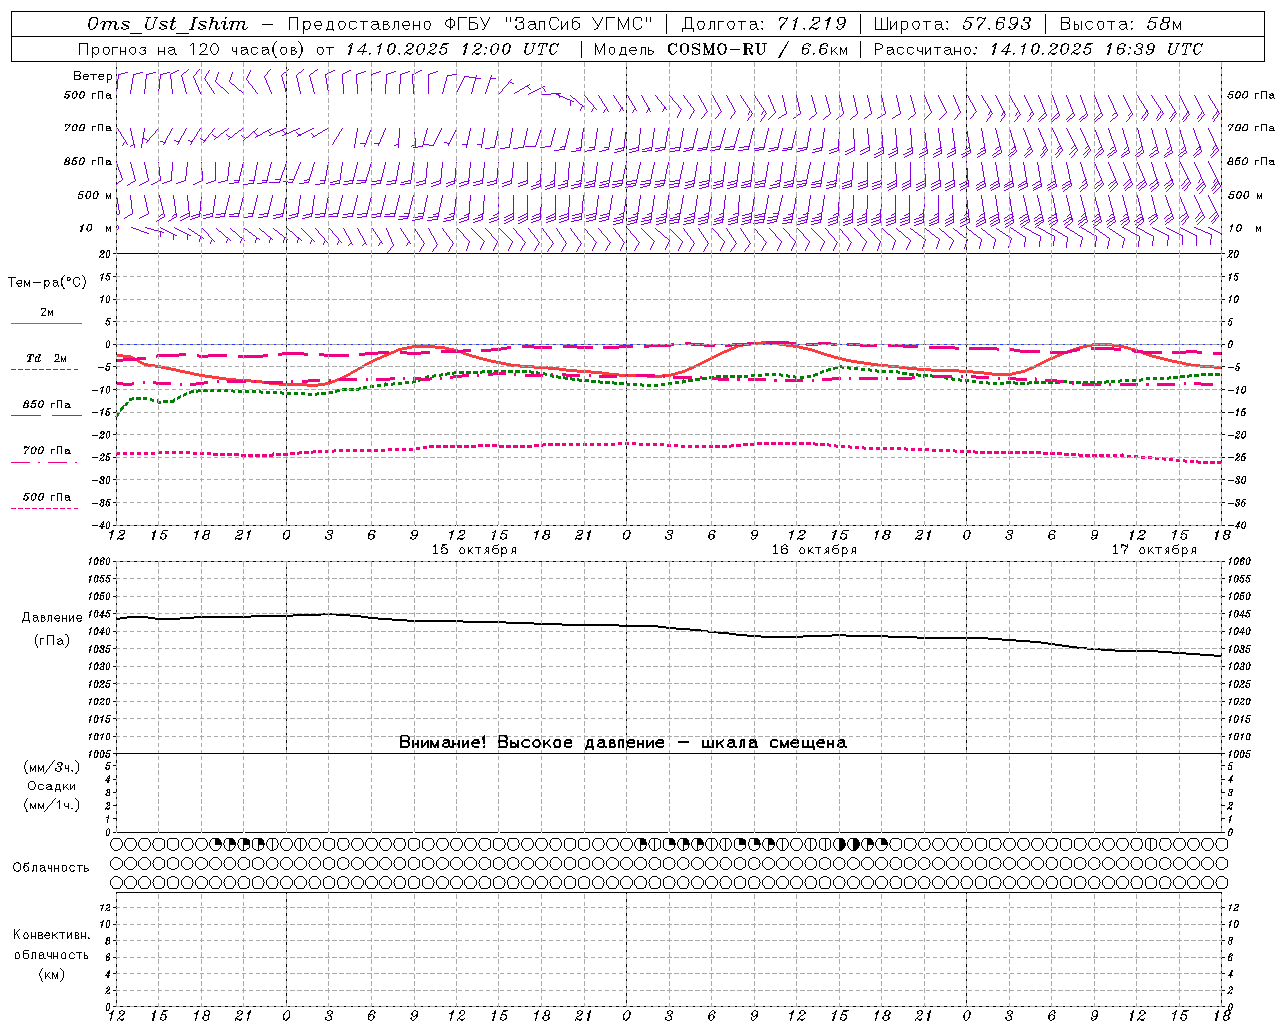
Task: Click the Тем-ра(°C) temperature panel label
Action: (x=47, y=283)
